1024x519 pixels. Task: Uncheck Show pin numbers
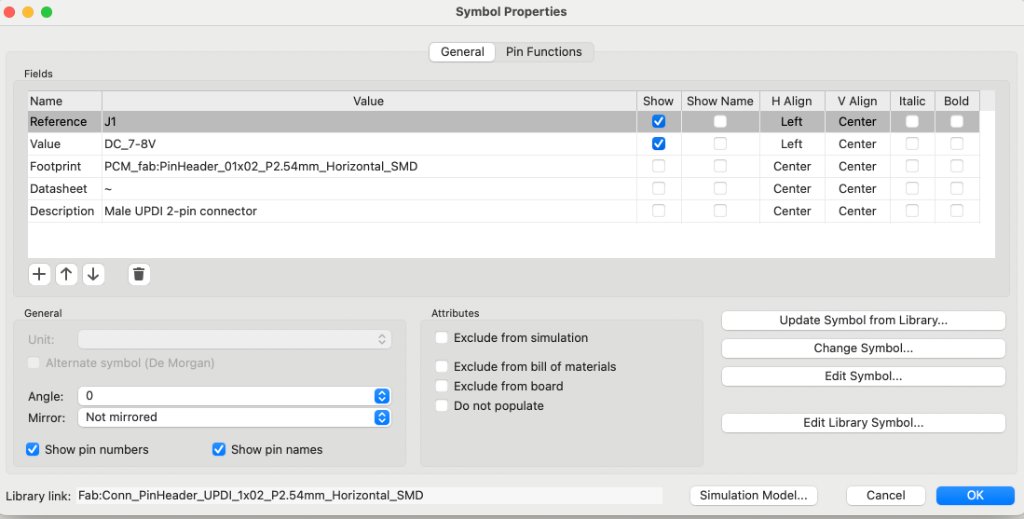pyautogui.click(x=33, y=449)
